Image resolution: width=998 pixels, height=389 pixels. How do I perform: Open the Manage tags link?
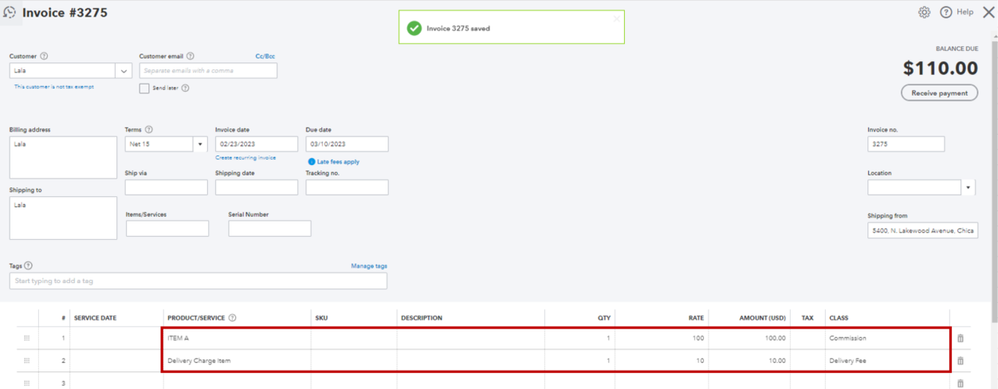[x=369, y=265]
